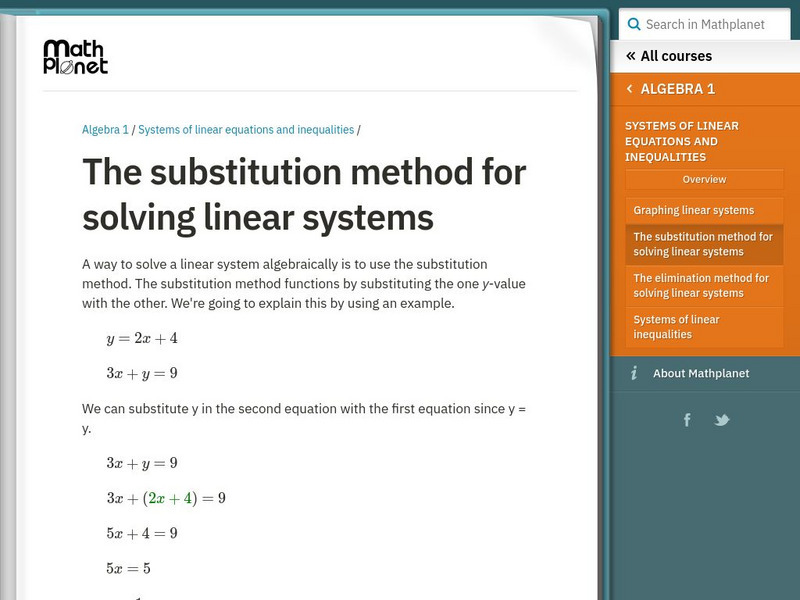Screen dimensions: 800x600
Task: Go back to ALGEBRA 1 course menu
Action: click(x=678, y=89)
